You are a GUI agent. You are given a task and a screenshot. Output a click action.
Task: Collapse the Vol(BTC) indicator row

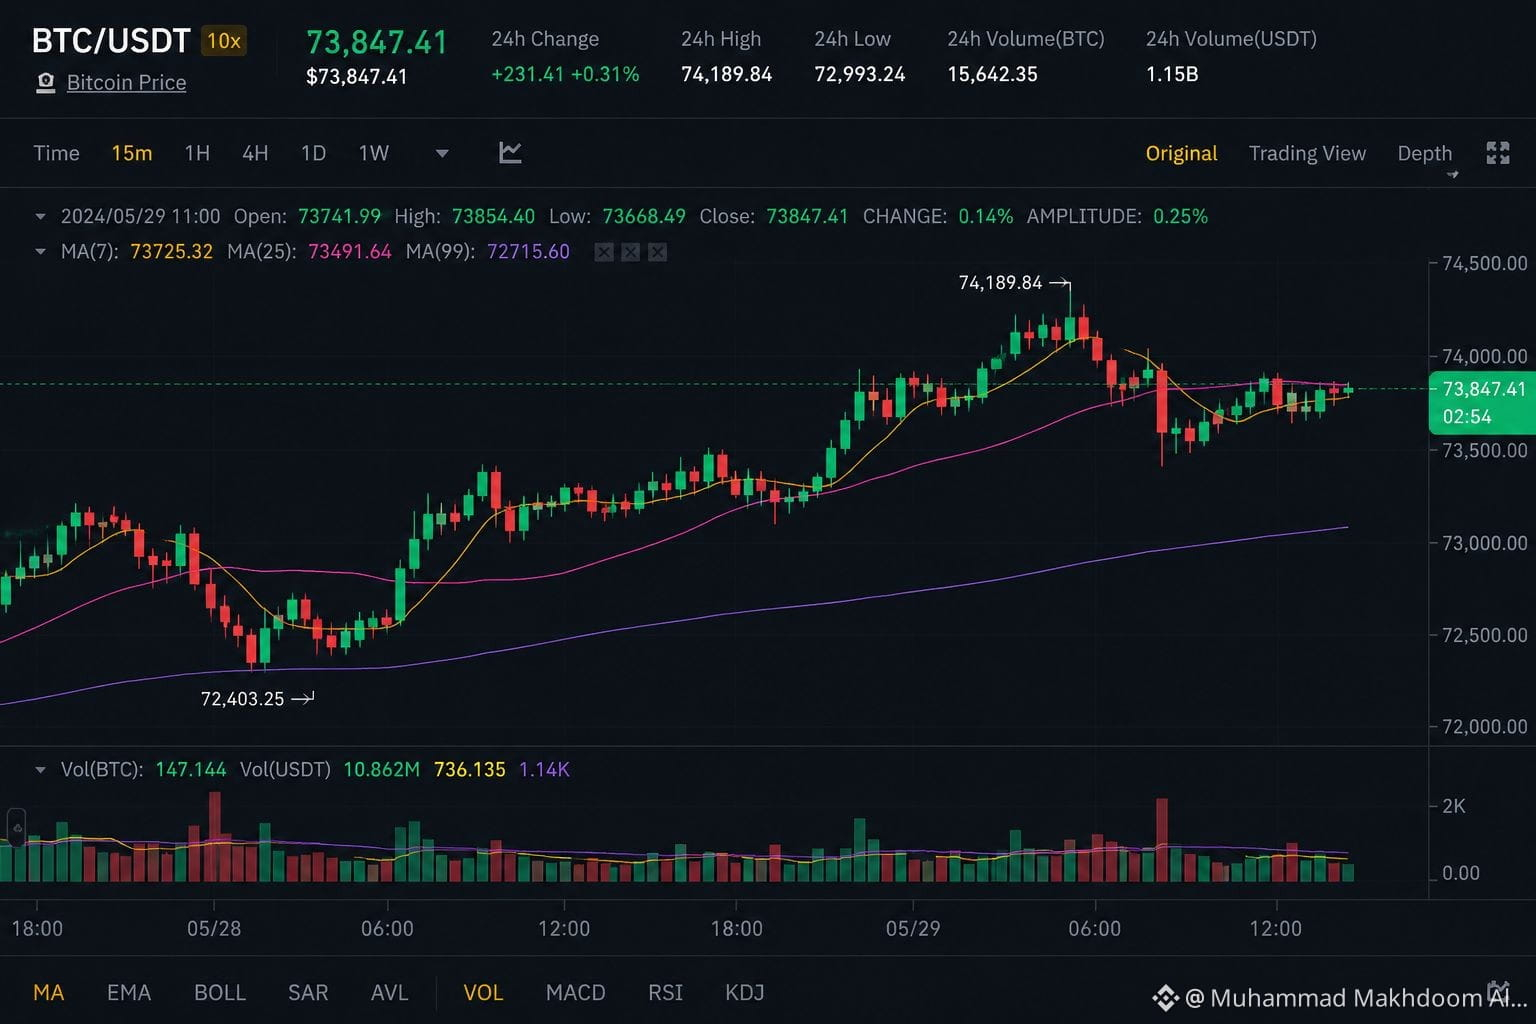coord(41,770)
